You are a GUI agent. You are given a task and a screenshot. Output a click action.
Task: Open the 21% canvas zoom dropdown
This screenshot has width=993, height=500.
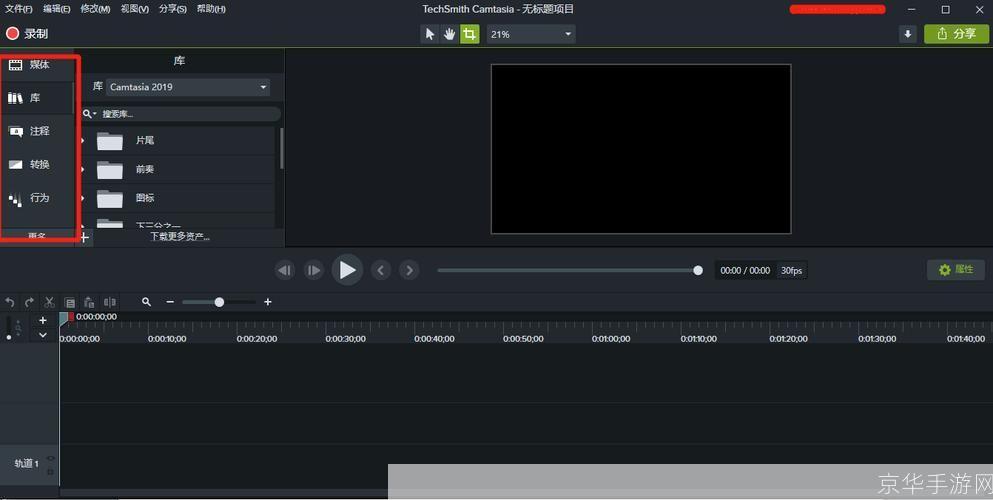(x=531, y=34)
